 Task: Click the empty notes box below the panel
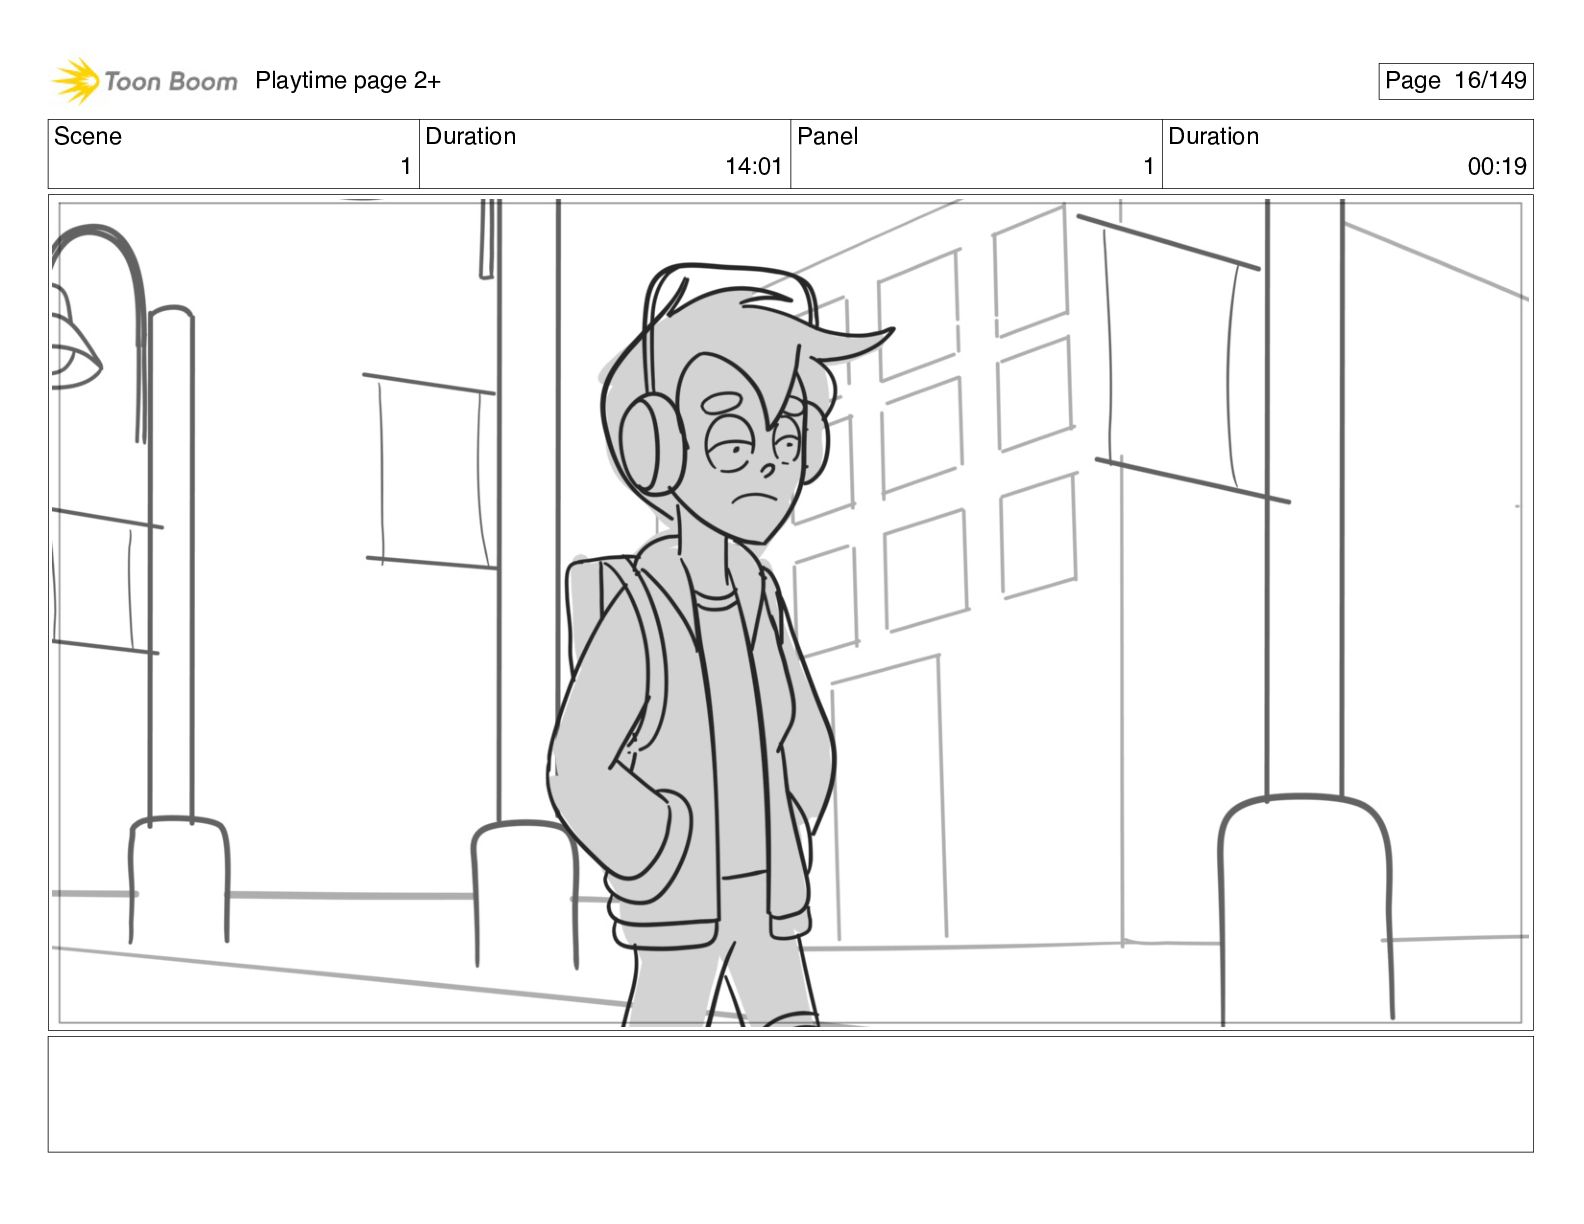[x=790, y=1094]
